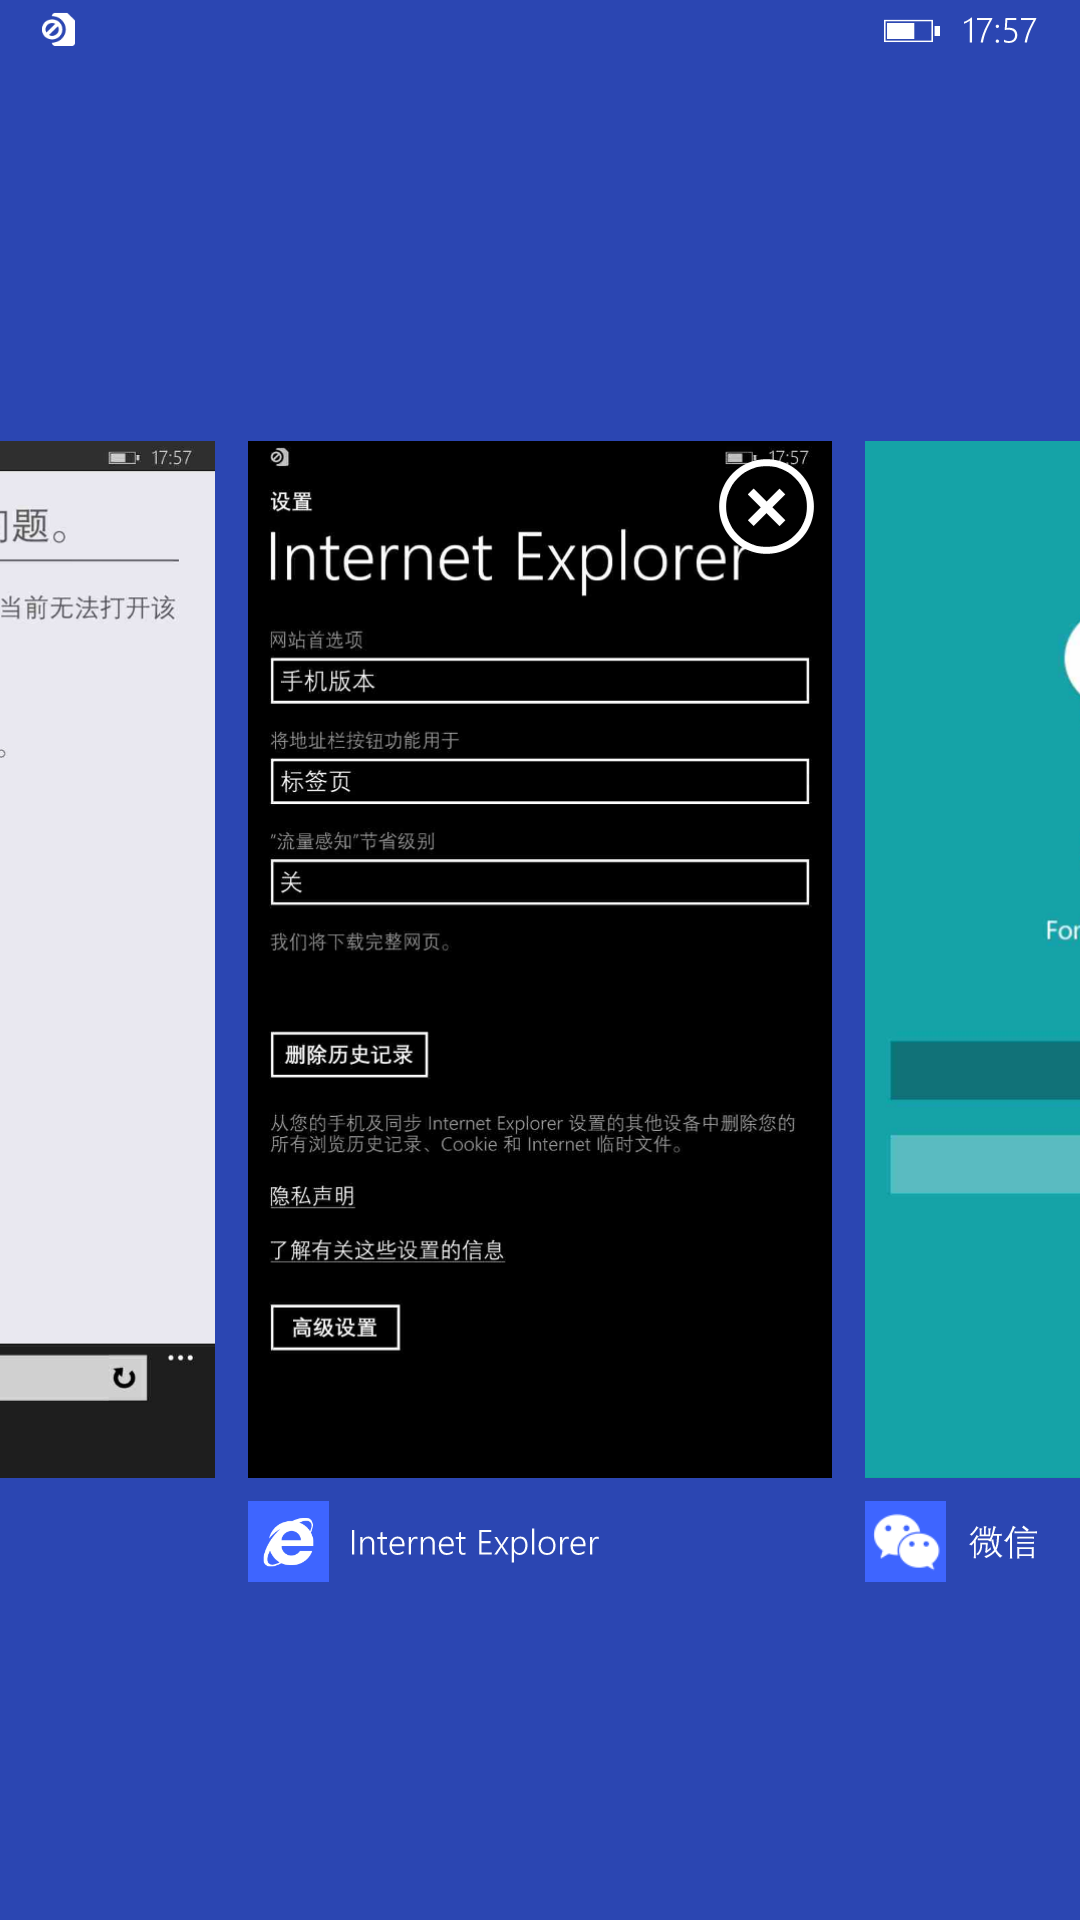Tap the battery icon in the status bar
The height and width of the screenshot is (1920, 1080).
click(x=912, y=31)
